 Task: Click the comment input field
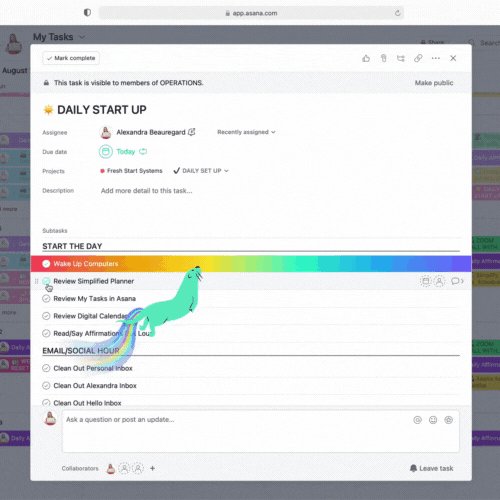tap(261, 431)
